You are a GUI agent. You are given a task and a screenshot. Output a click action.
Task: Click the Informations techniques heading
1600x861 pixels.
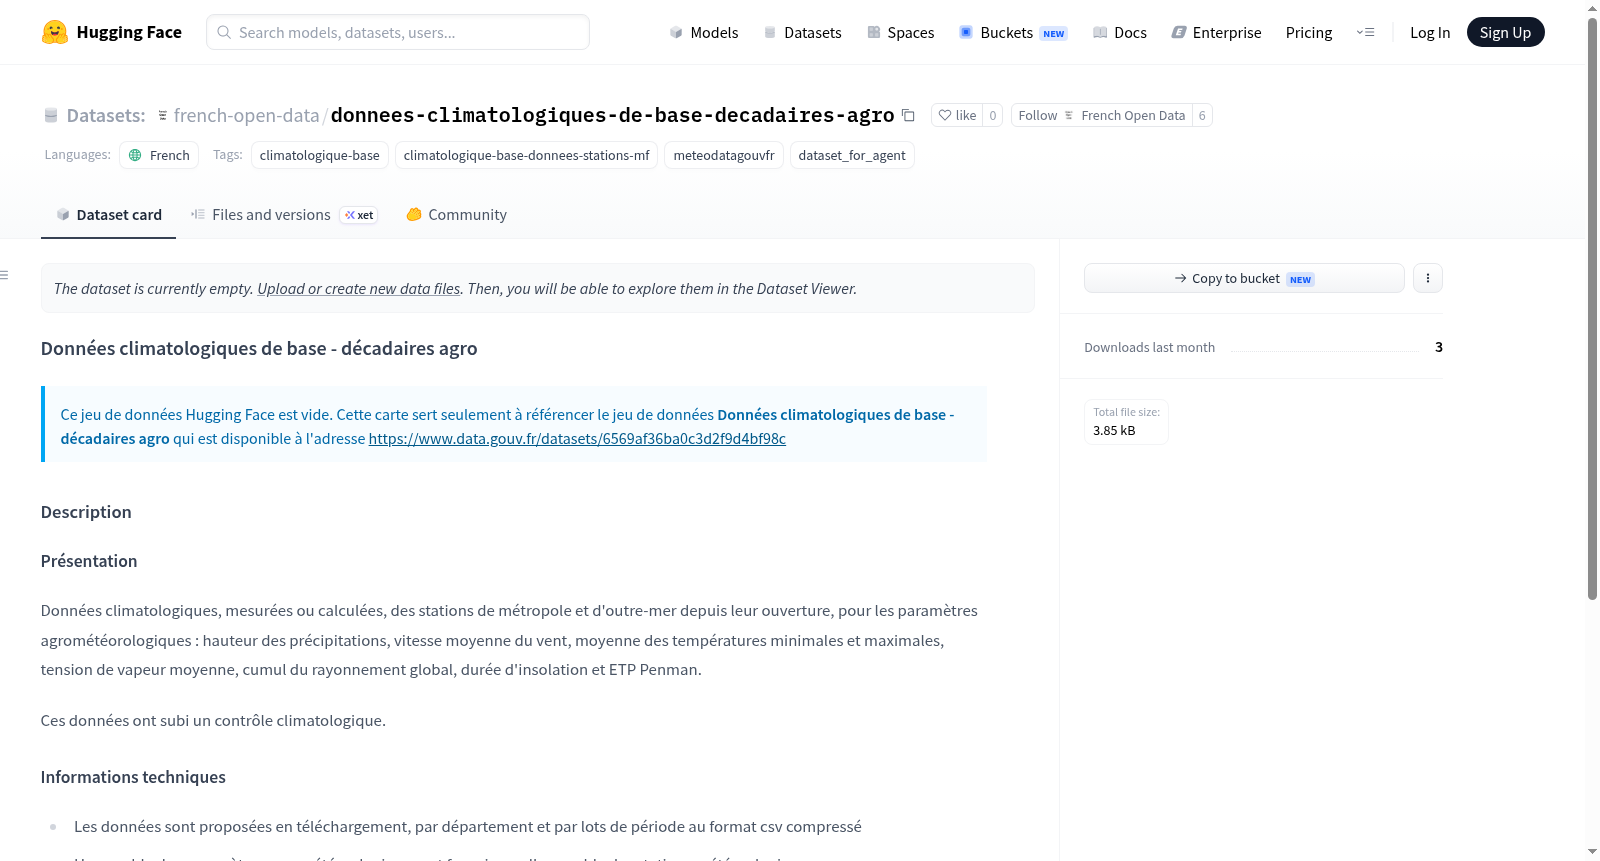[133, 777]
